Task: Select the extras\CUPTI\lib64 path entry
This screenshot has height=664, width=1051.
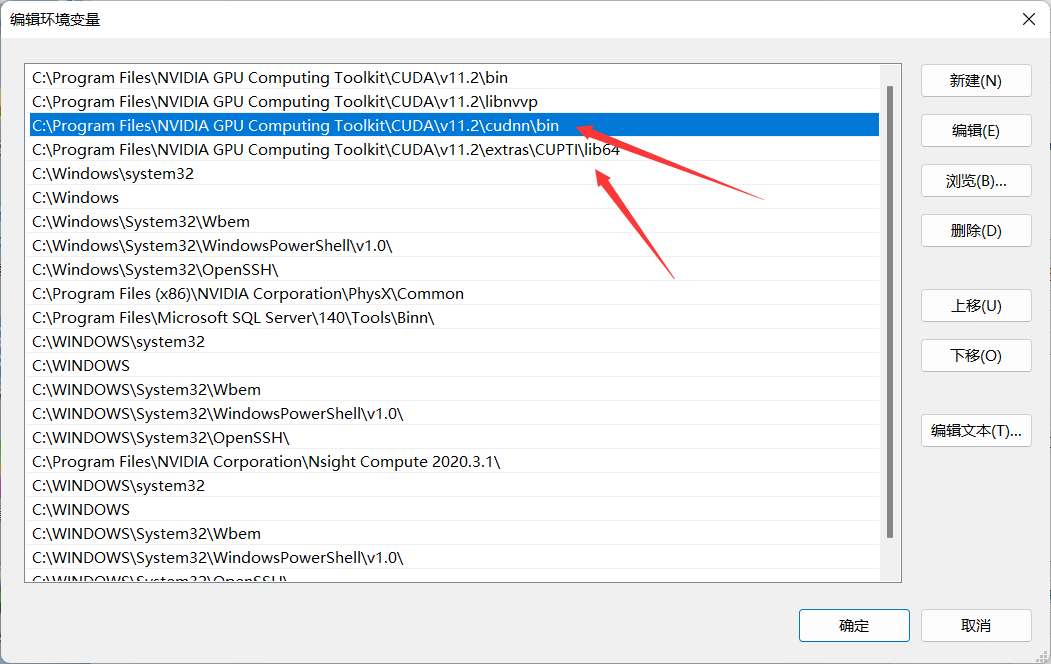Action: (454, 149)
